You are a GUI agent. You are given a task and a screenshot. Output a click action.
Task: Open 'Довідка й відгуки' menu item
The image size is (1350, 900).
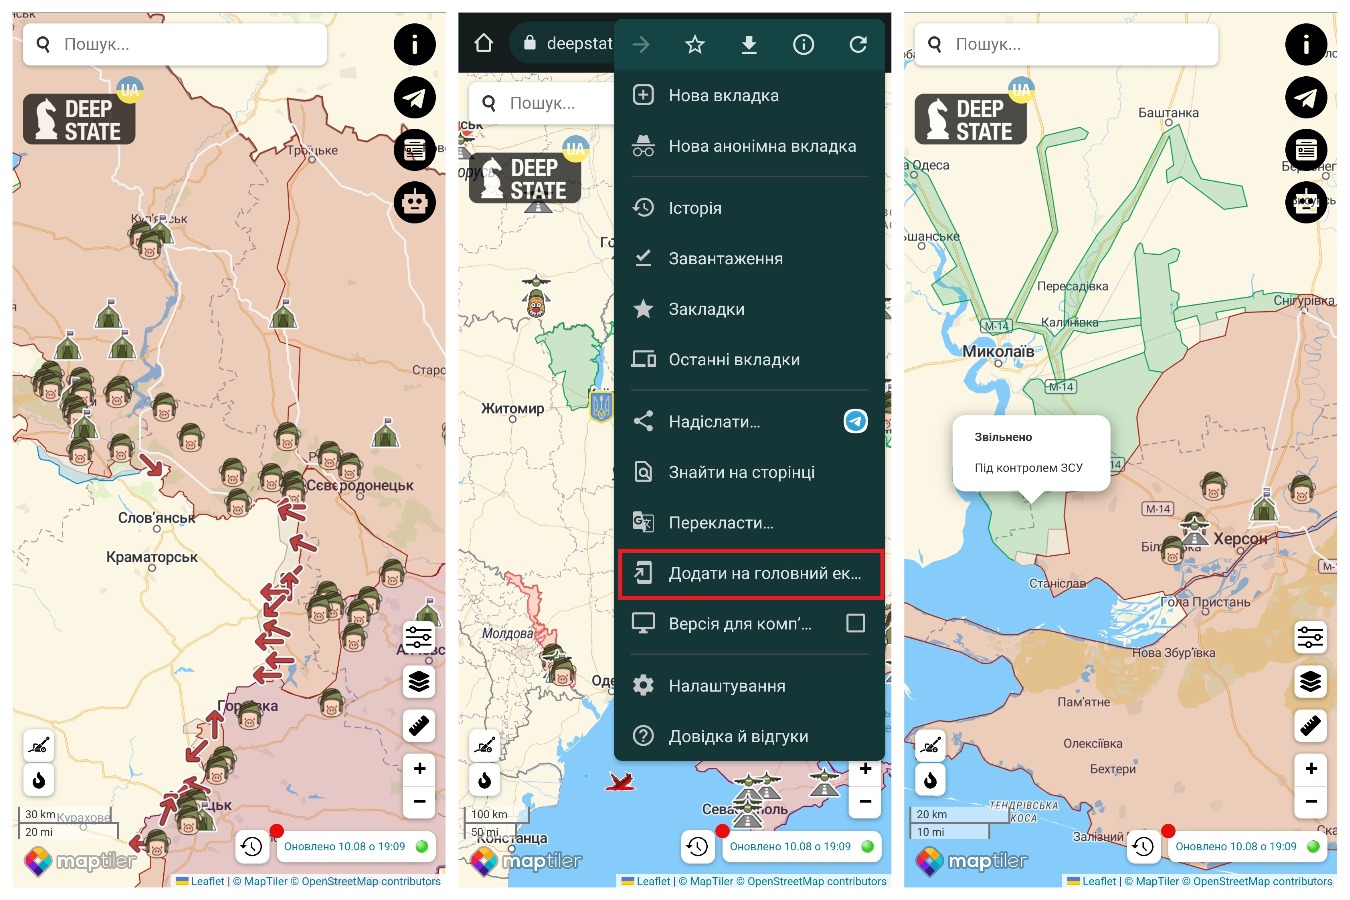coord(750,736)
